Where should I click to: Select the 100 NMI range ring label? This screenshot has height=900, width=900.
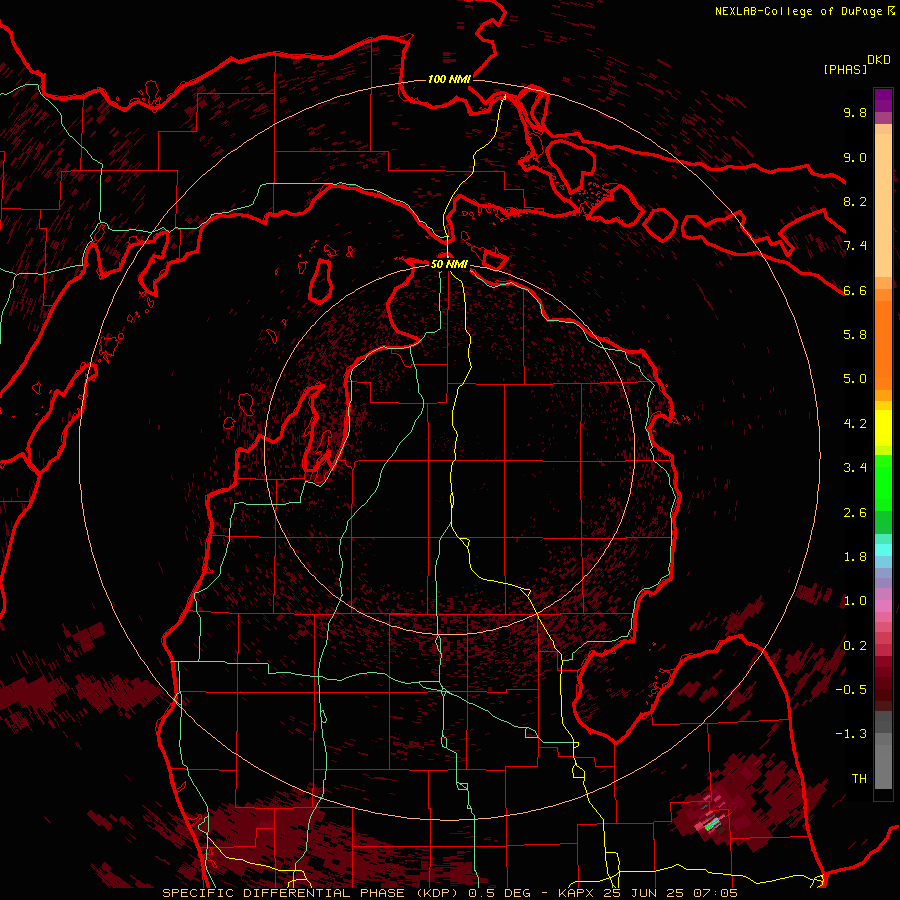click(449, 79)
